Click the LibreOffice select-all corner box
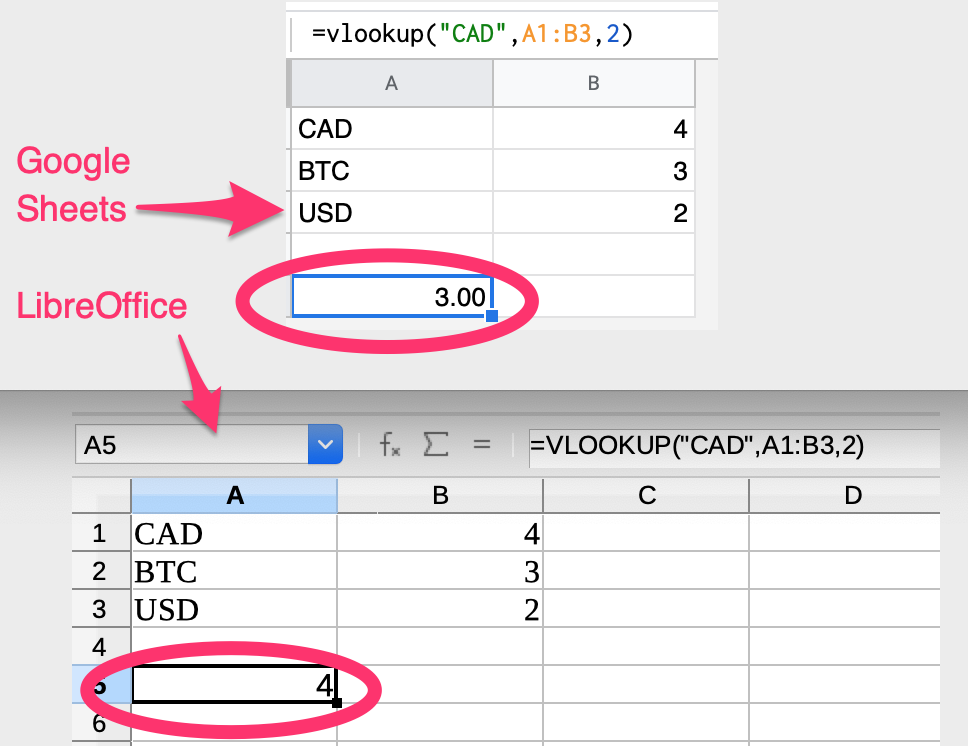Viewport: 968px width, 746px height. tap(101, 495)
